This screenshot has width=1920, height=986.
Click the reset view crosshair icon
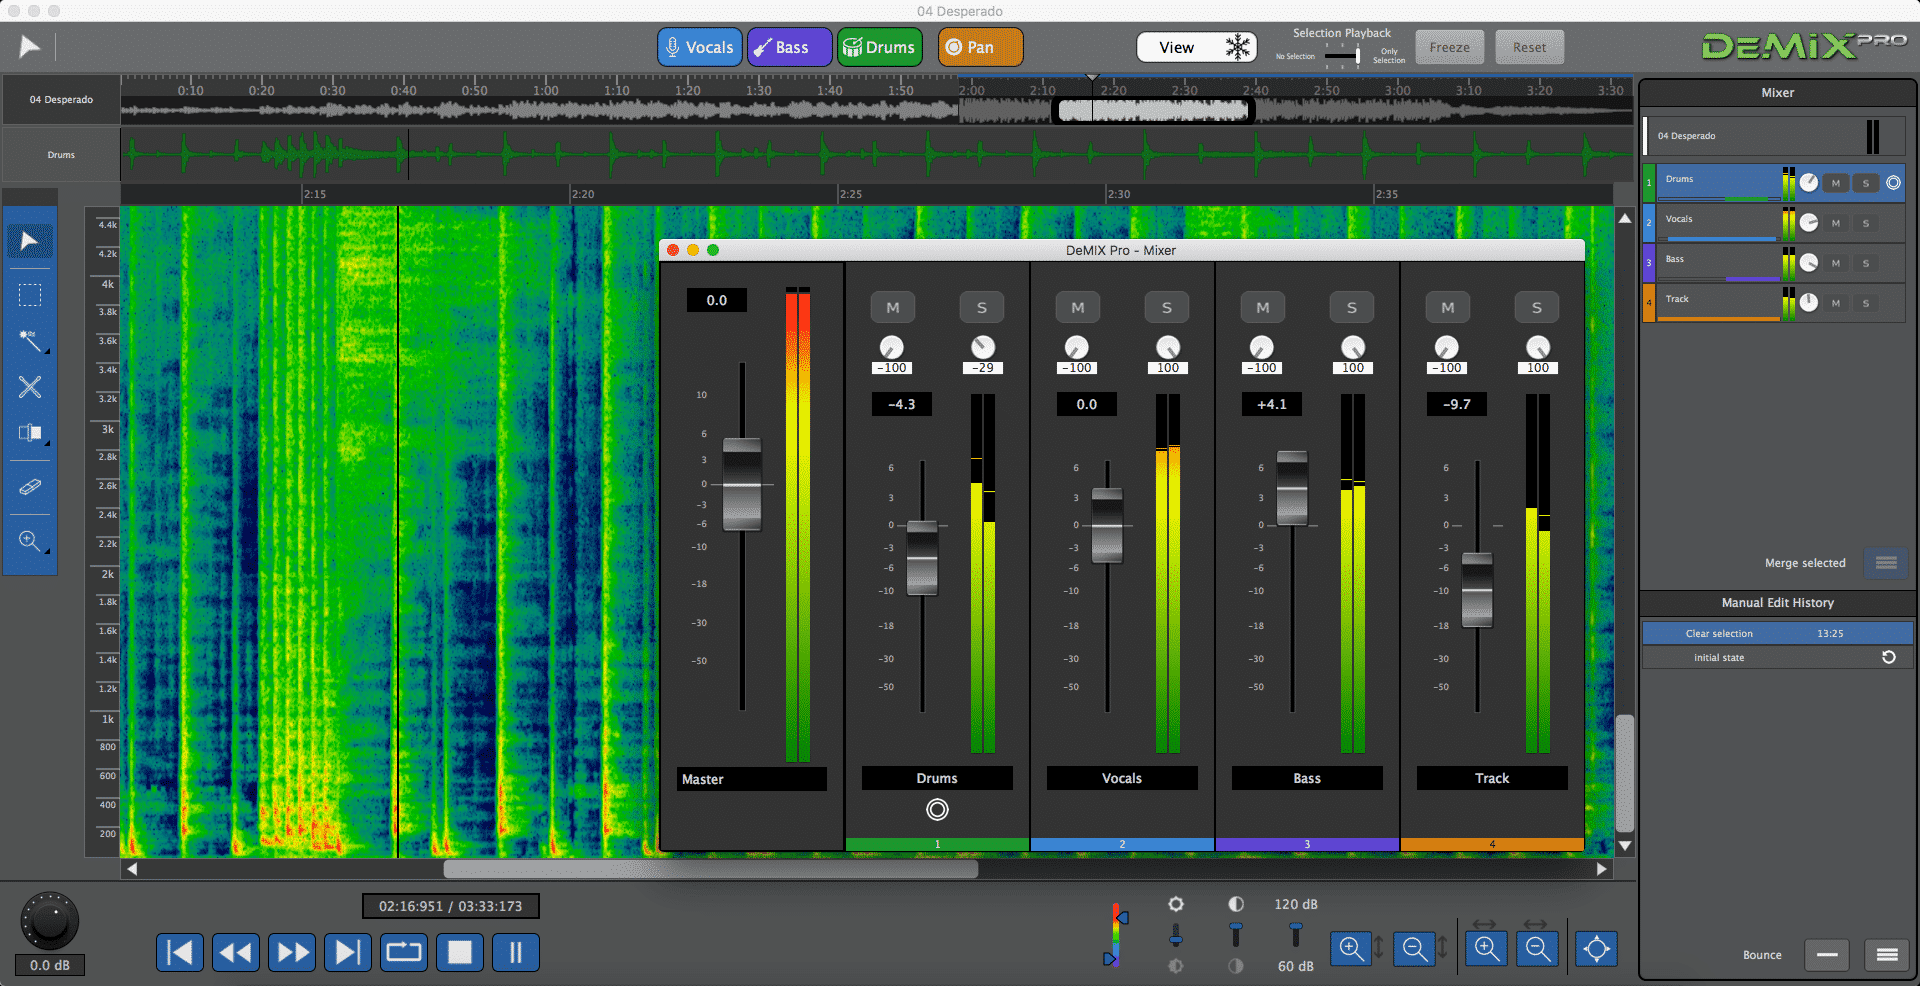point(1596,948)
